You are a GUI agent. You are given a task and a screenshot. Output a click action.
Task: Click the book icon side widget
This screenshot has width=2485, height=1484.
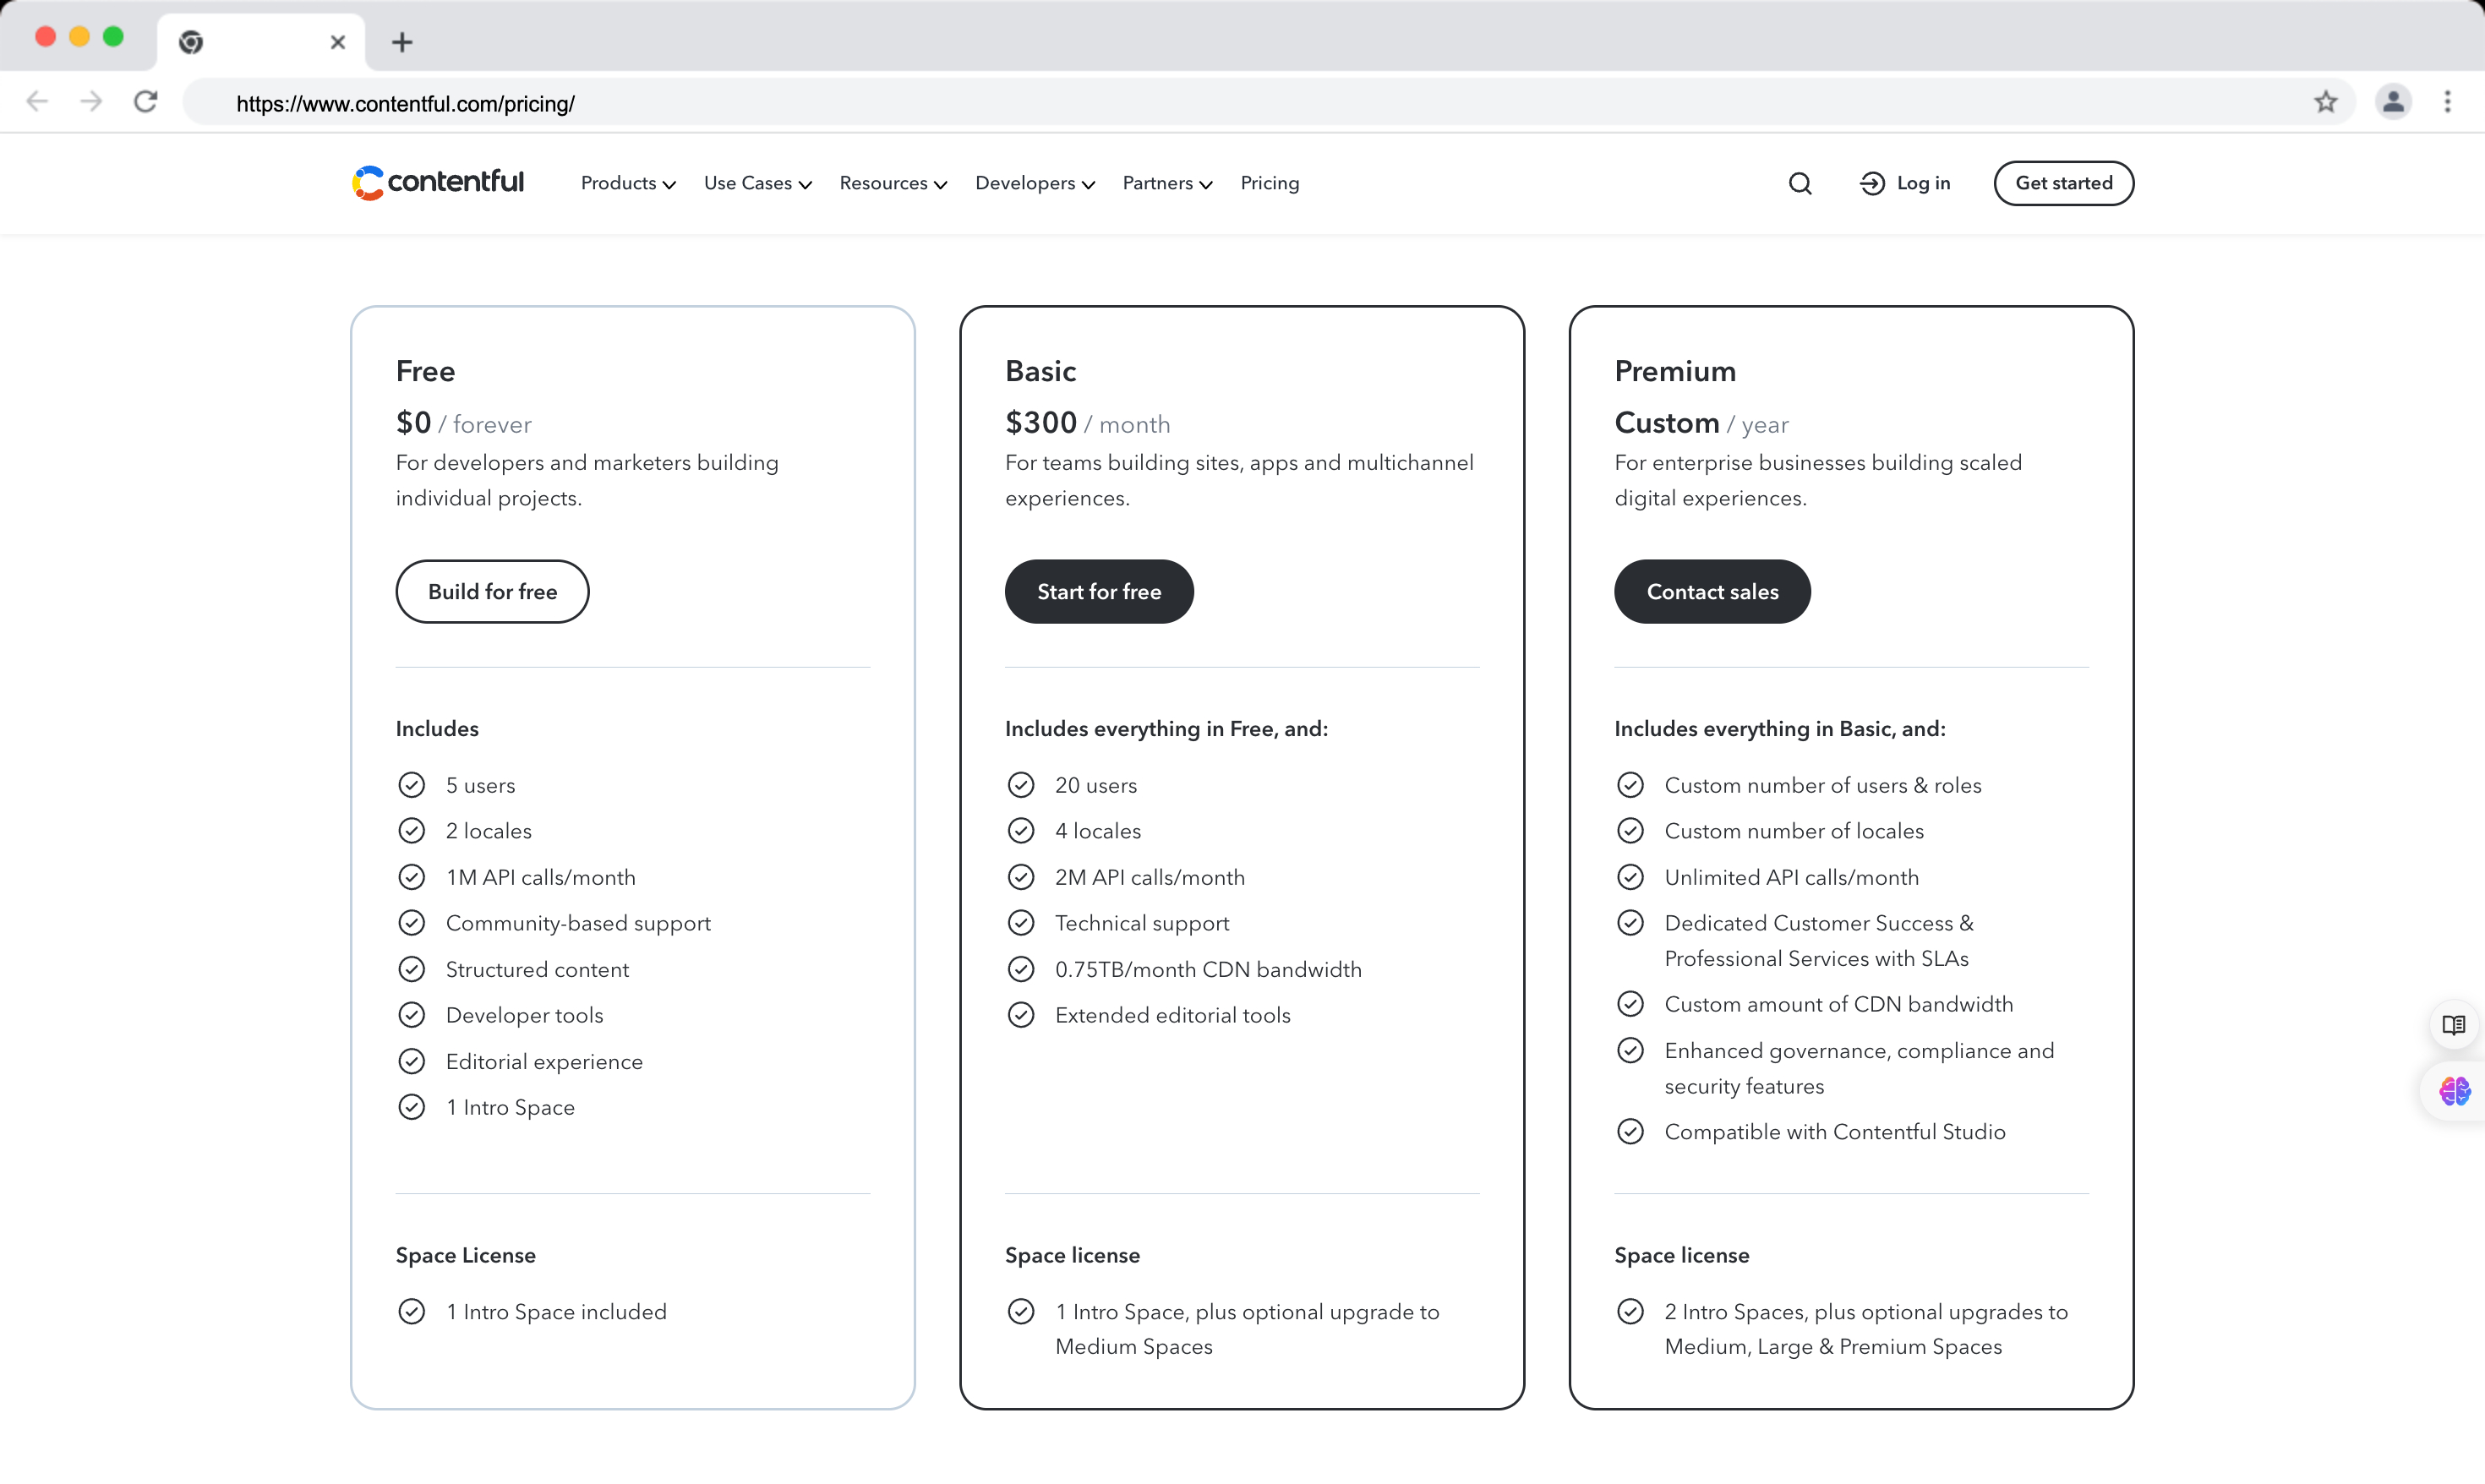click(x=2453, y=1024)
